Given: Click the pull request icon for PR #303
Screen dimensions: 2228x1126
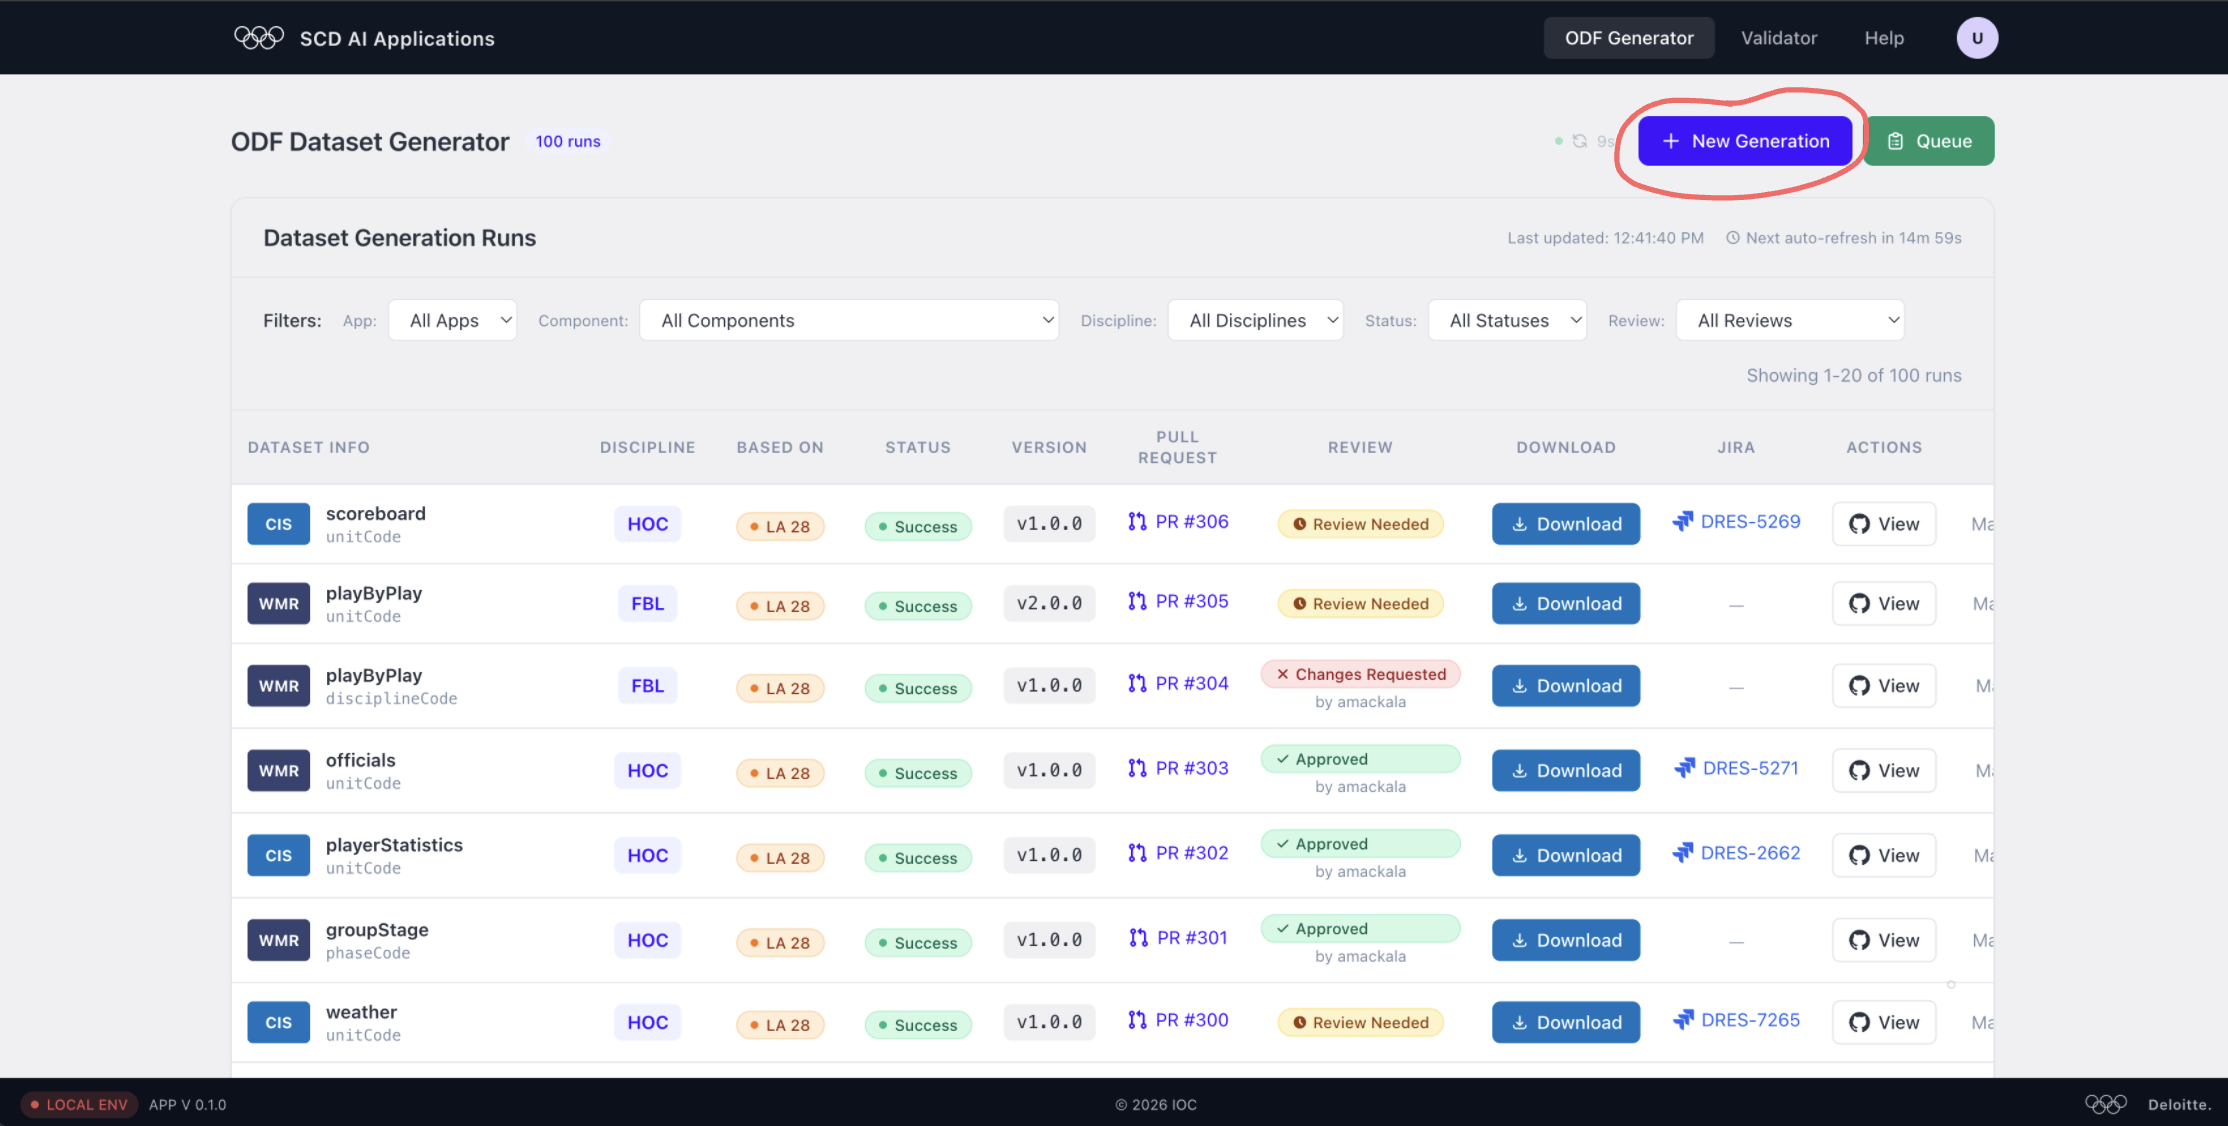Looking at the screenshot, I should pyautogui.click(x=1137, y=768).
